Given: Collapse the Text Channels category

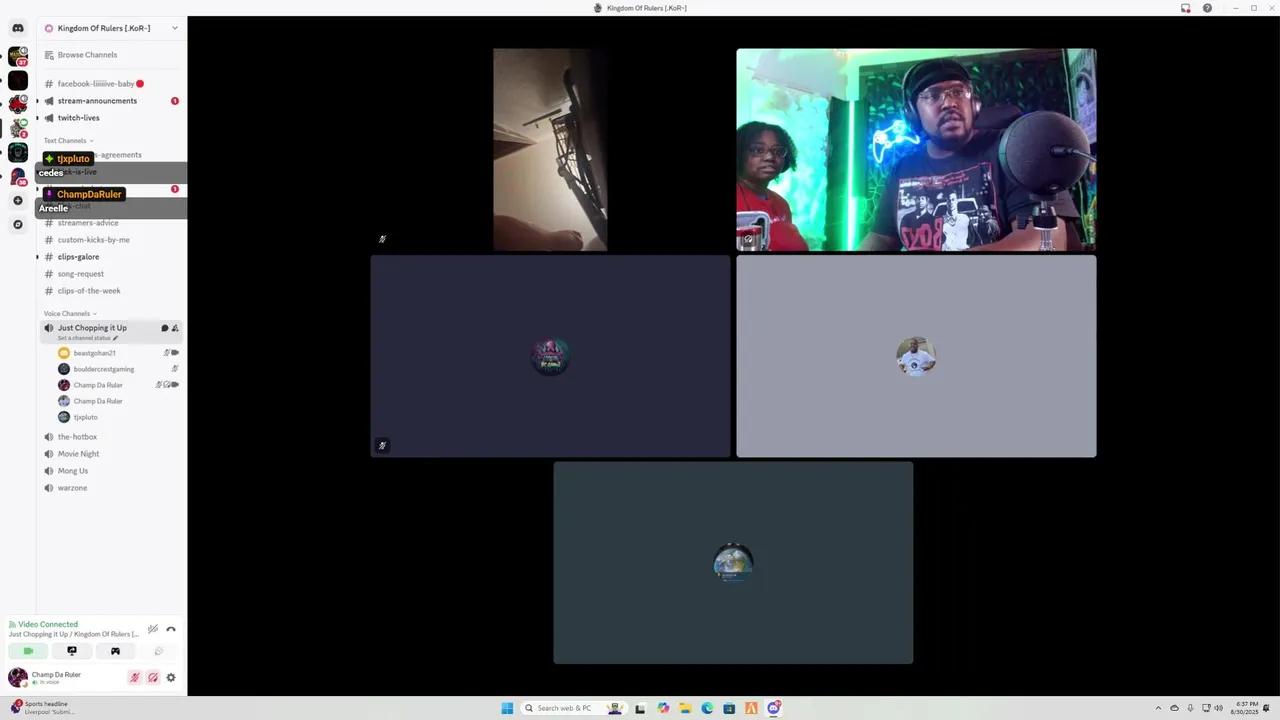Looking at the screenshot, I should coord(68,141).
